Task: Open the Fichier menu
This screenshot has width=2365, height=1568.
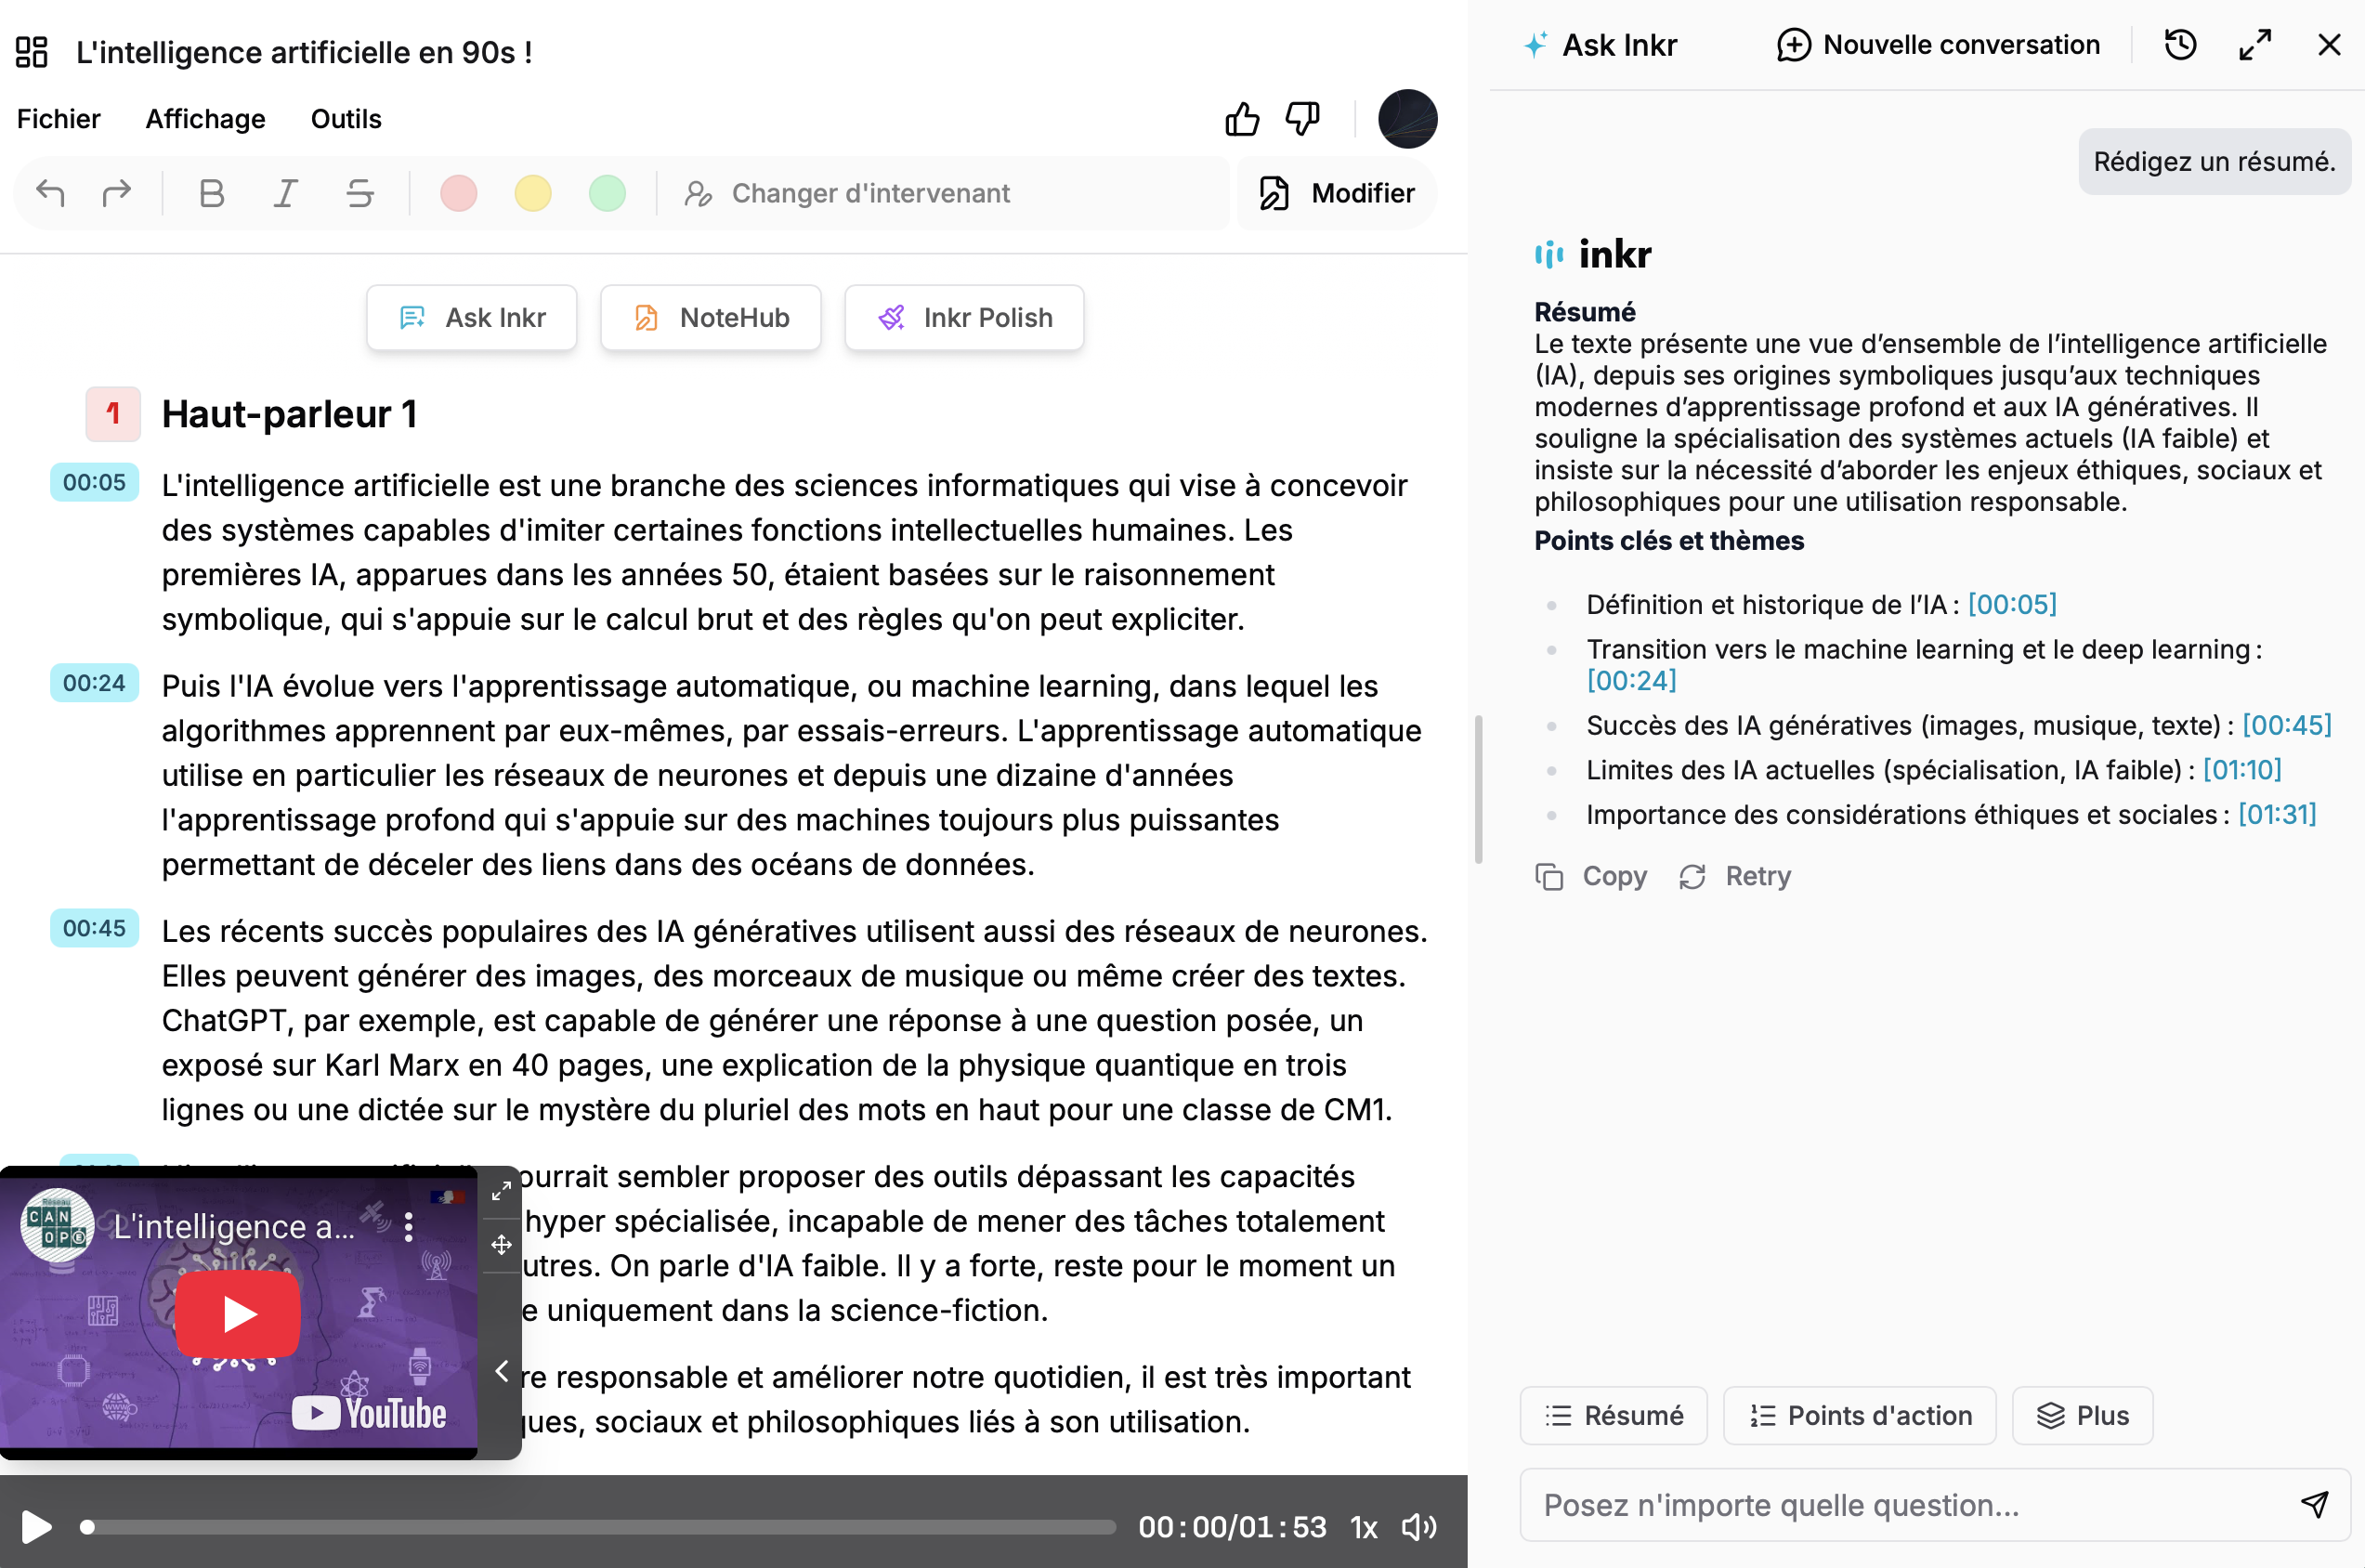Action: pyautogui.click(x=58, y=119)
